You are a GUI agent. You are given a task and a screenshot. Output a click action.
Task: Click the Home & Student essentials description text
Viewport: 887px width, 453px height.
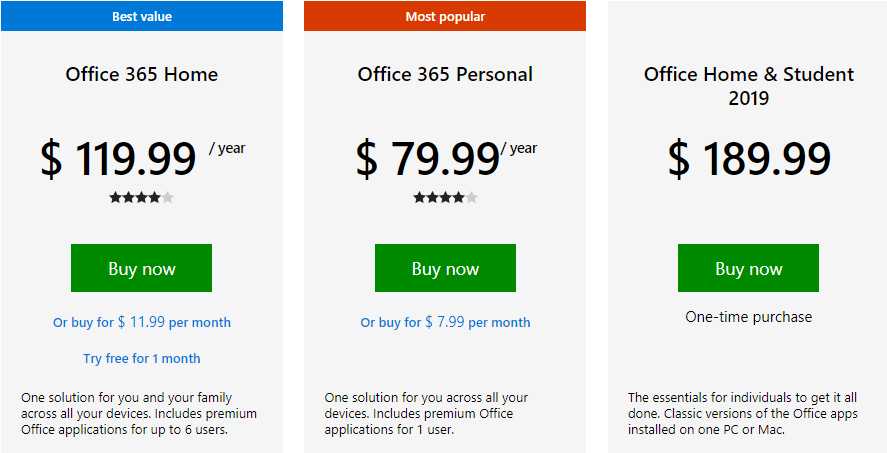pos(743,413)
